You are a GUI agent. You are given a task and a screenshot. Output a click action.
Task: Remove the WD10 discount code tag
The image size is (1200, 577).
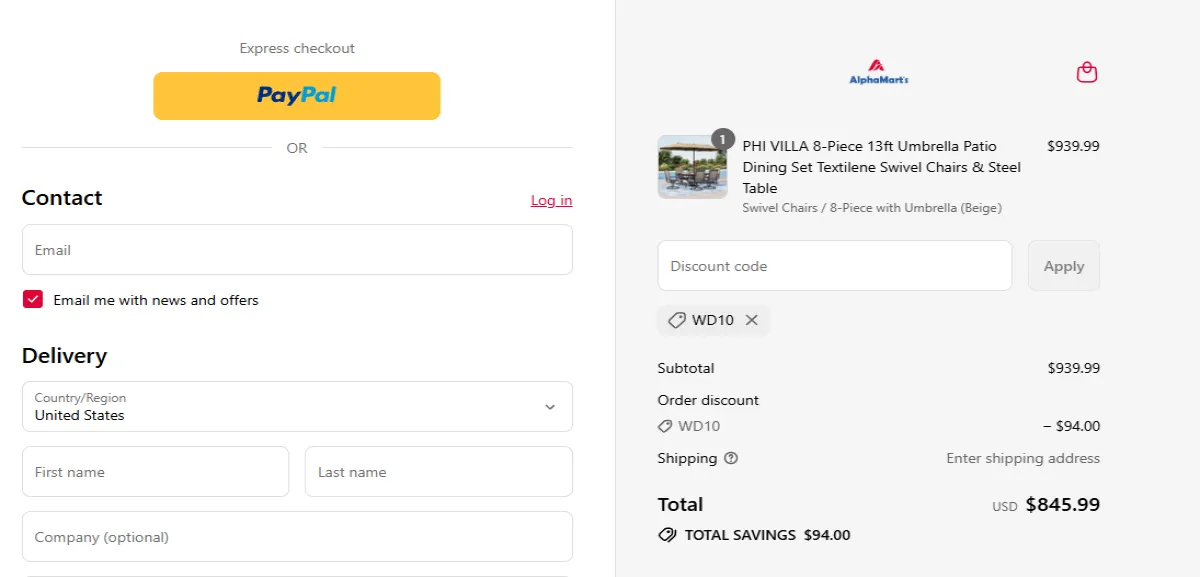point(753,320)
